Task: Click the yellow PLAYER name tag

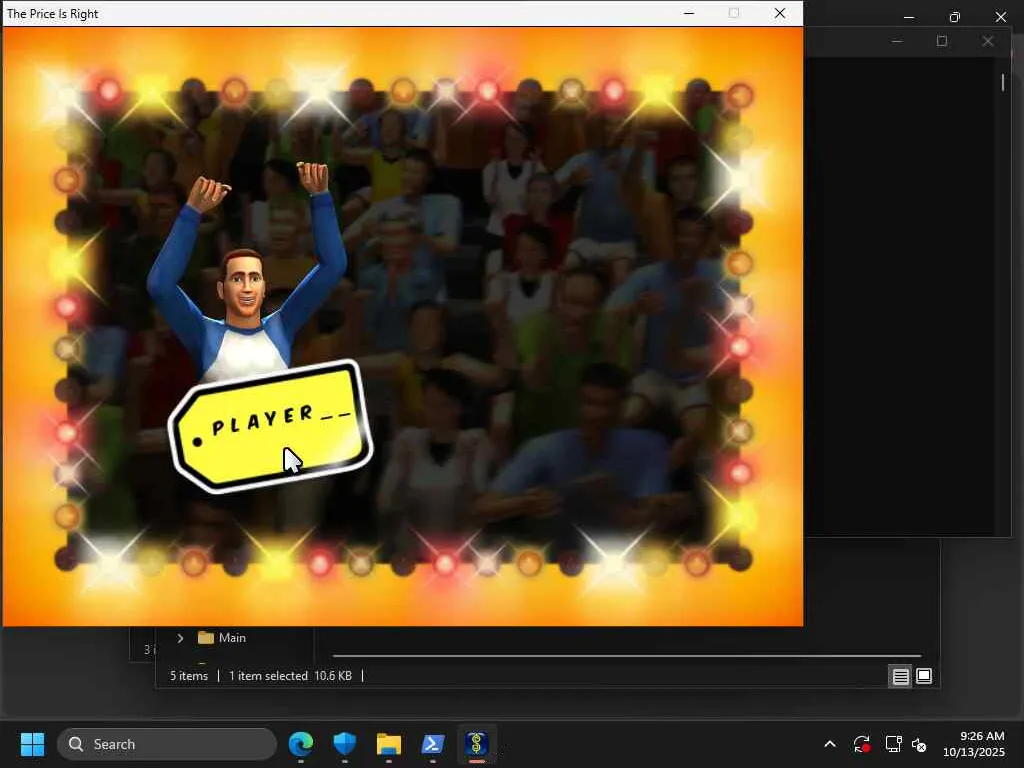Action: coord(270,426)
